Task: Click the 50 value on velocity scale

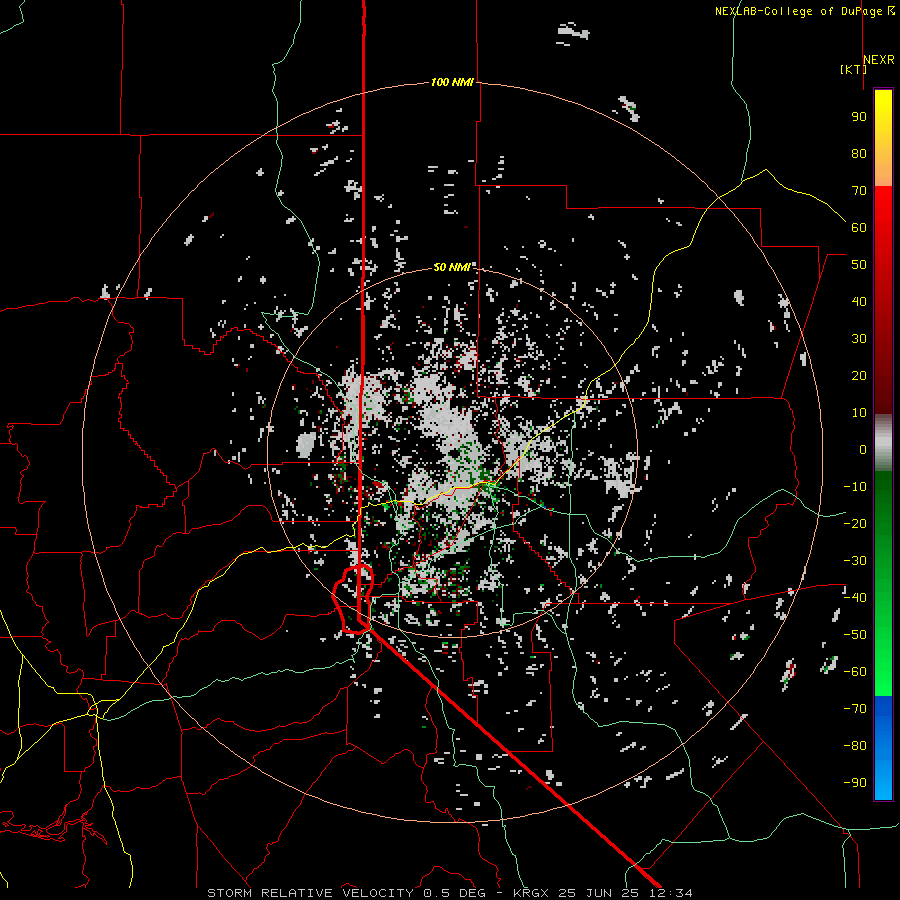Action: pos(859,265)
